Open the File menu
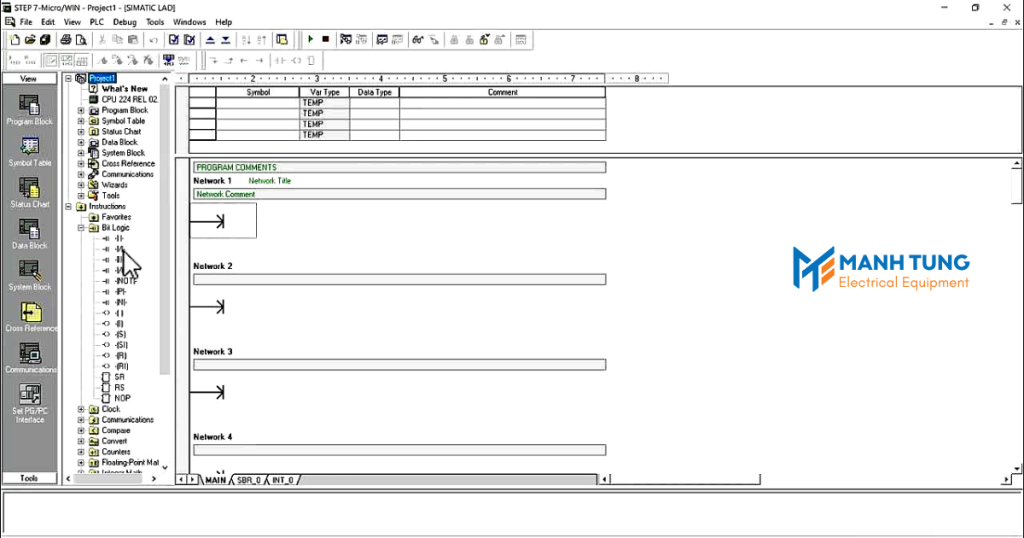Viewport: 1024px width, 538px height. point(26,22)
